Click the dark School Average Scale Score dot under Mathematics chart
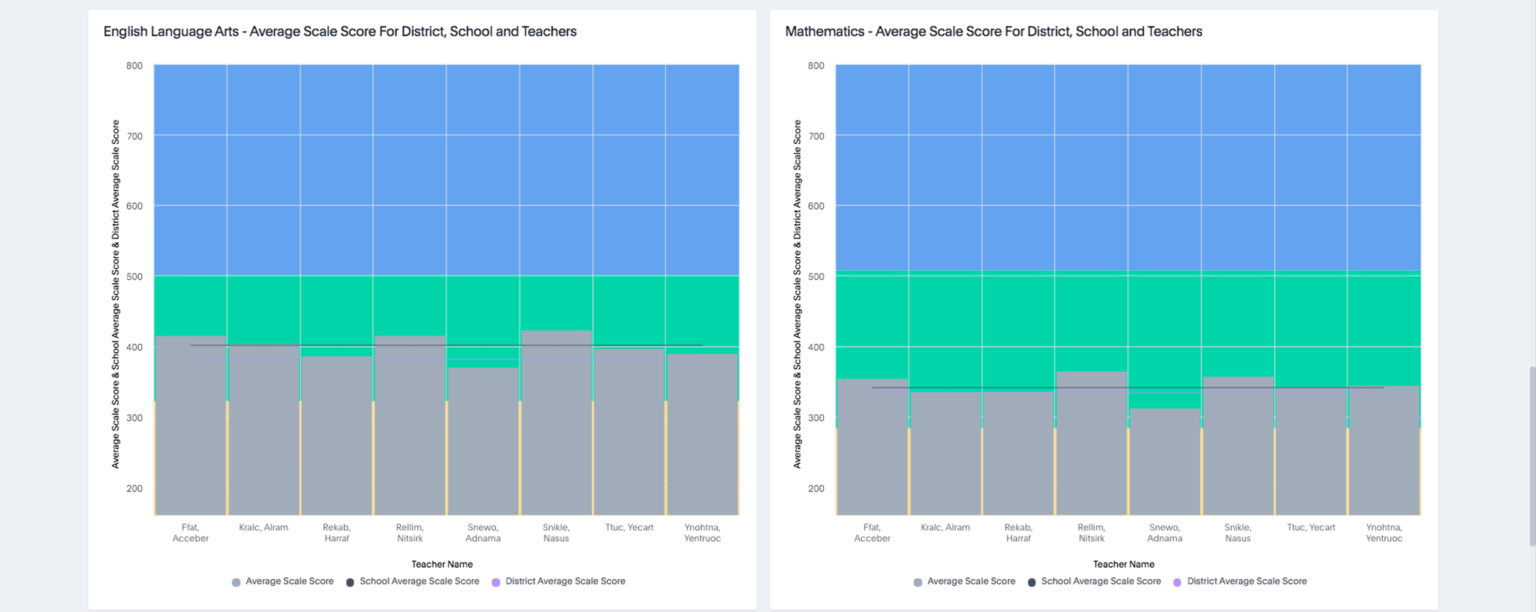The image size is (1536, 612). pos(1030,581)
